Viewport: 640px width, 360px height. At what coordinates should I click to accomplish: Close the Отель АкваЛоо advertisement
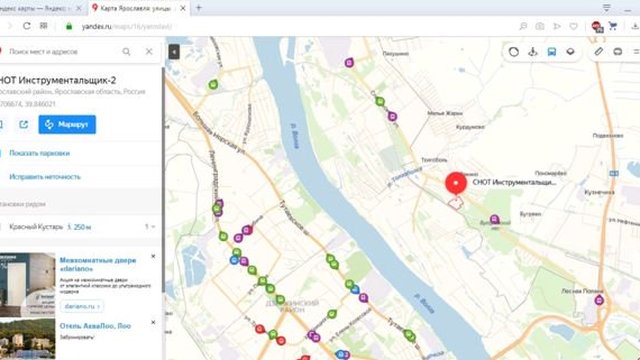click(x=153, y=322)
